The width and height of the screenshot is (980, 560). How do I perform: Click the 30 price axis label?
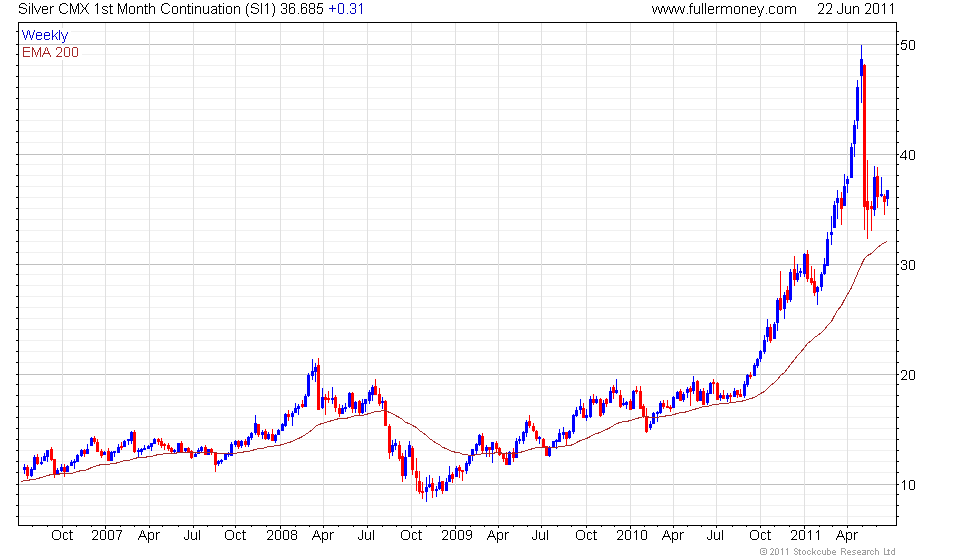908,265
